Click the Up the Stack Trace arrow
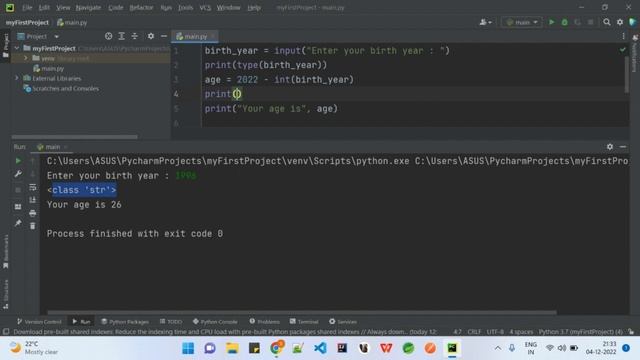Image resolution: width=640 pixels, height=360 pixels. tap(33, 161)
